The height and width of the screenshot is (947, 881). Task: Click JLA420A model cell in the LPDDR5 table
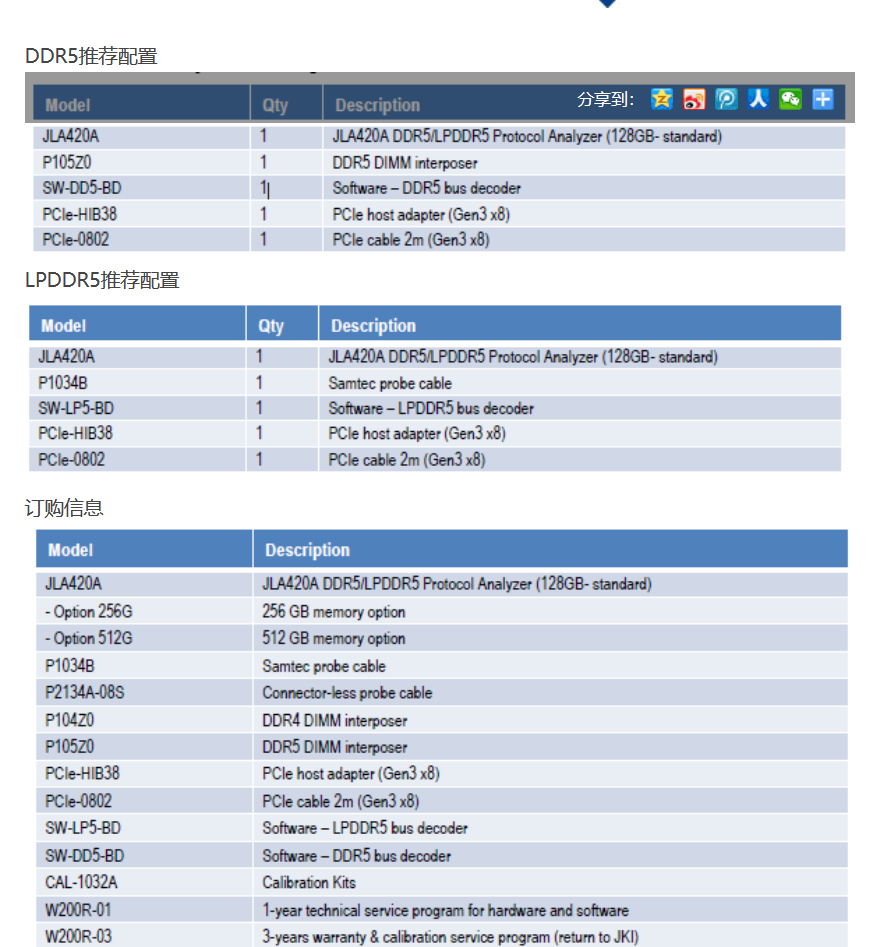[66, 357]
